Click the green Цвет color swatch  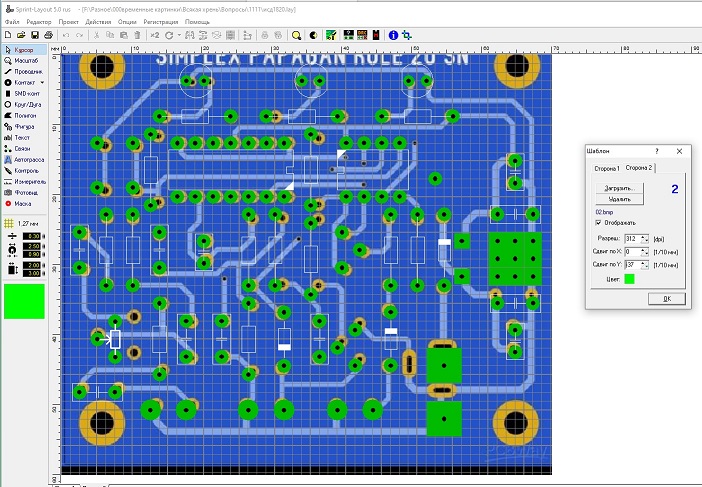(630, 279)
